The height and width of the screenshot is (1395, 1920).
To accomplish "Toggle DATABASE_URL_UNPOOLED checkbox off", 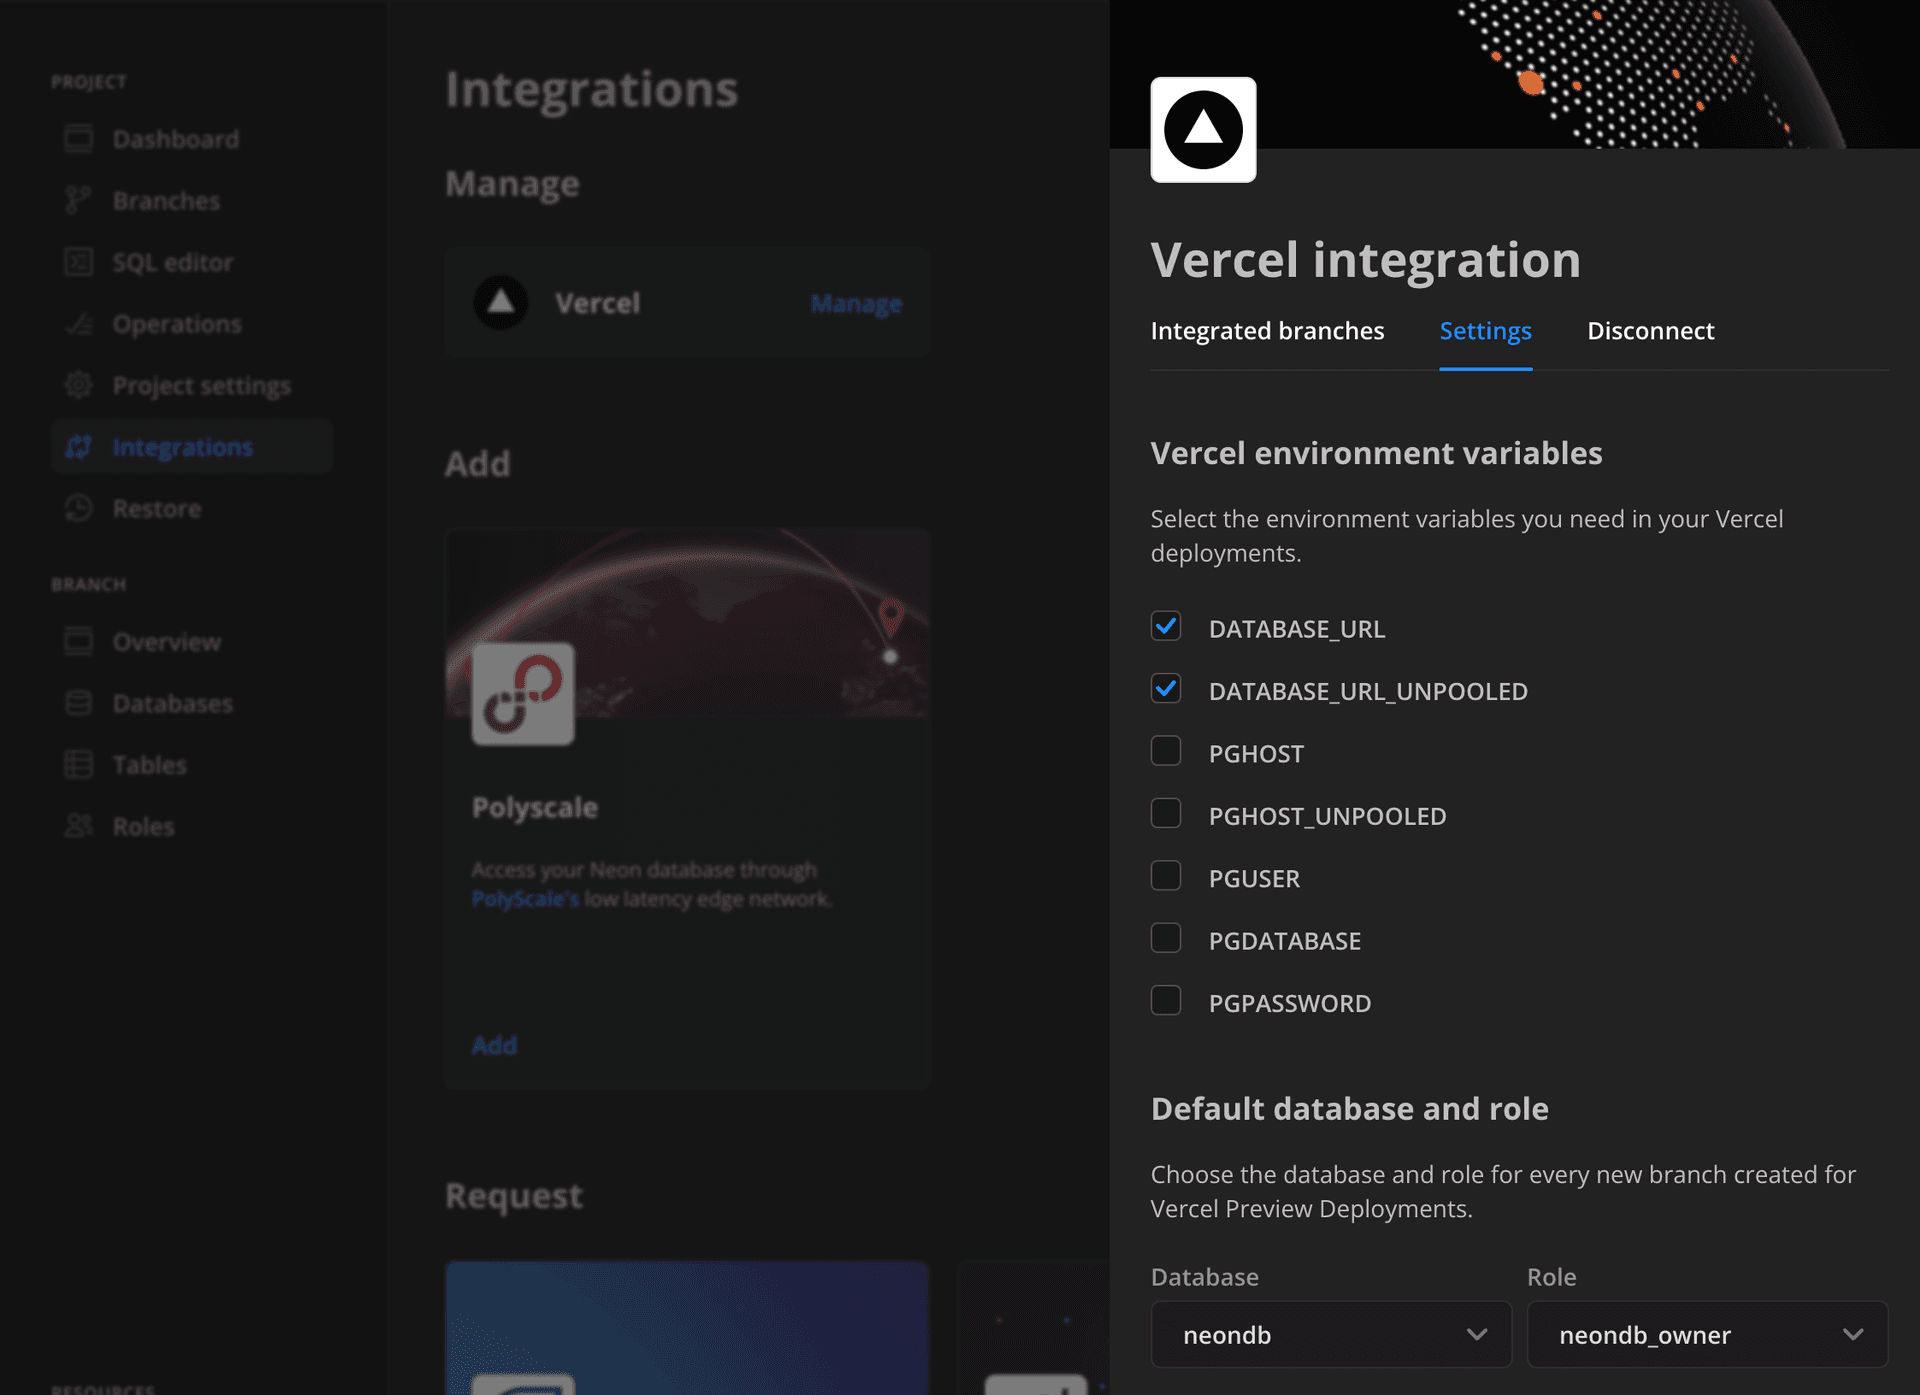I will click(x=1166, y=689).
